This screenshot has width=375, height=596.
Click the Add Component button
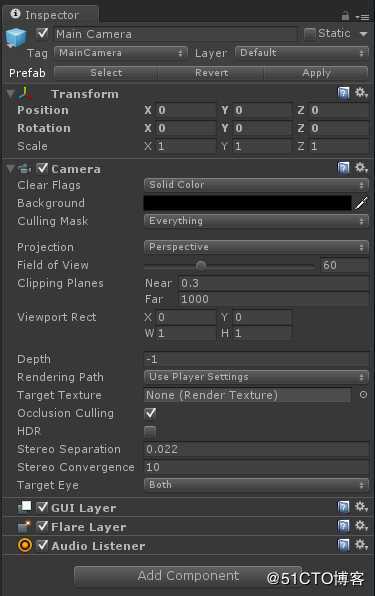point(188,576)
